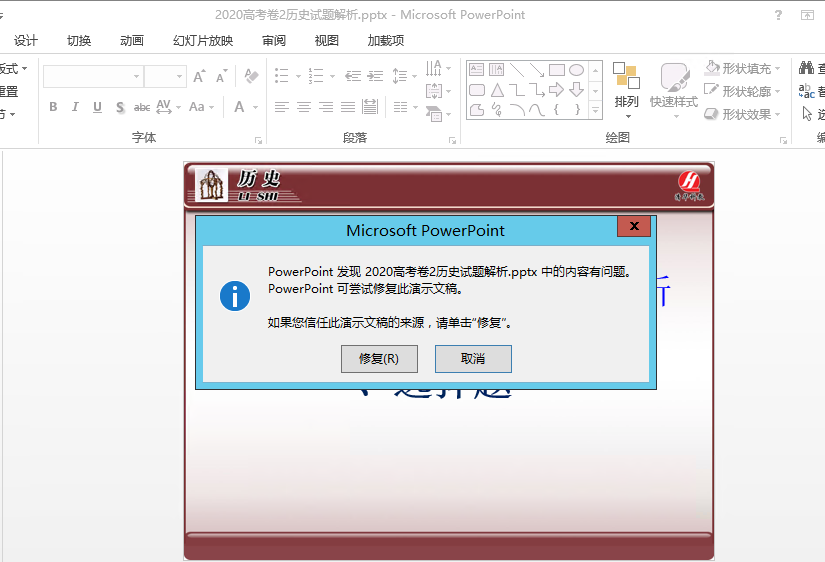Click the binoculars Find icon

[806, 67]
